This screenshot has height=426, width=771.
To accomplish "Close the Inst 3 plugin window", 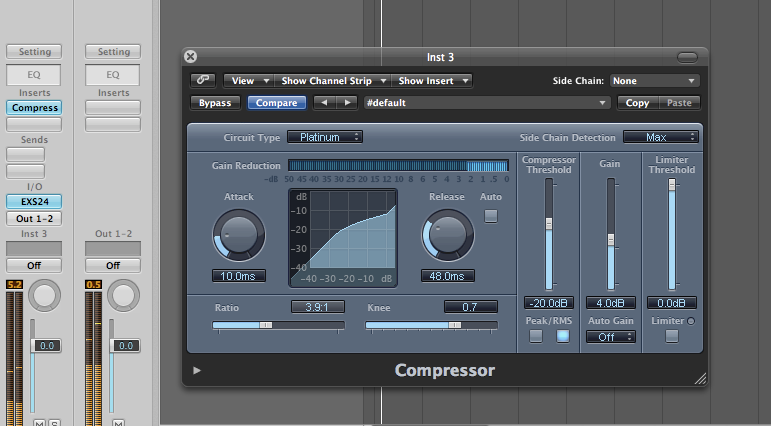I will point(191,57).
